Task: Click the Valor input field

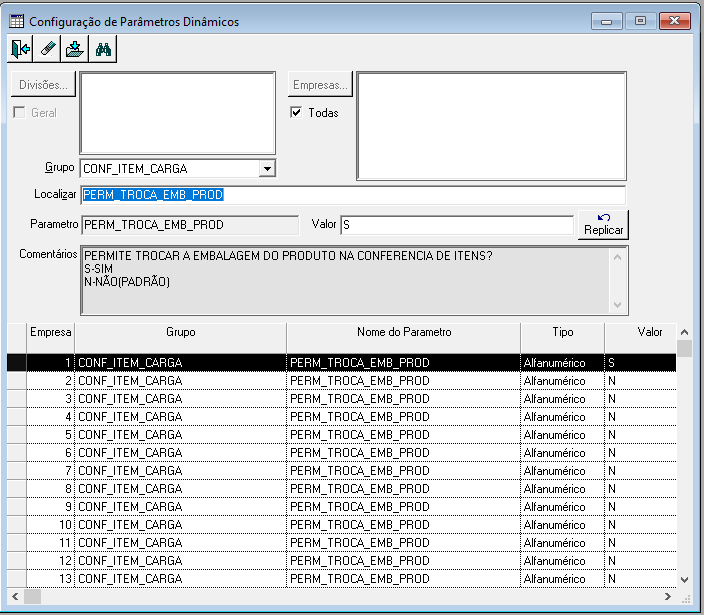Action: click(457, 224)
